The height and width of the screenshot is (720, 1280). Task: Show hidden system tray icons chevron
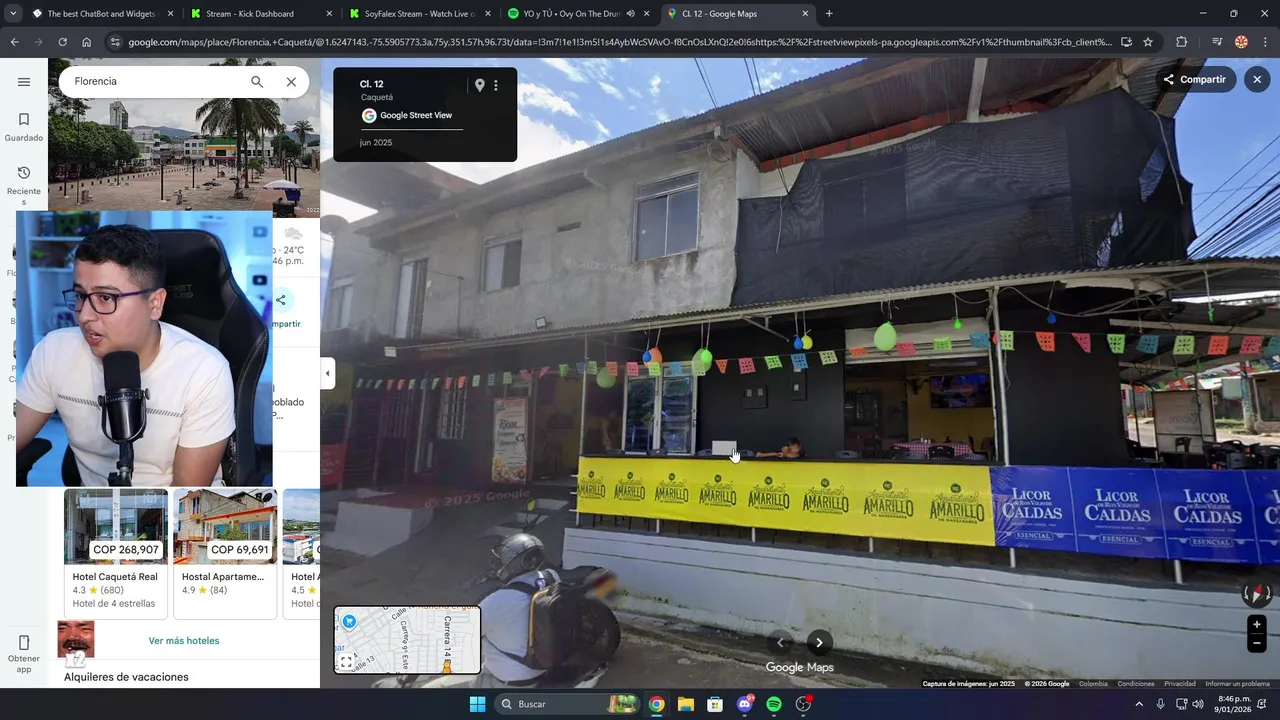pos(1139,704)
